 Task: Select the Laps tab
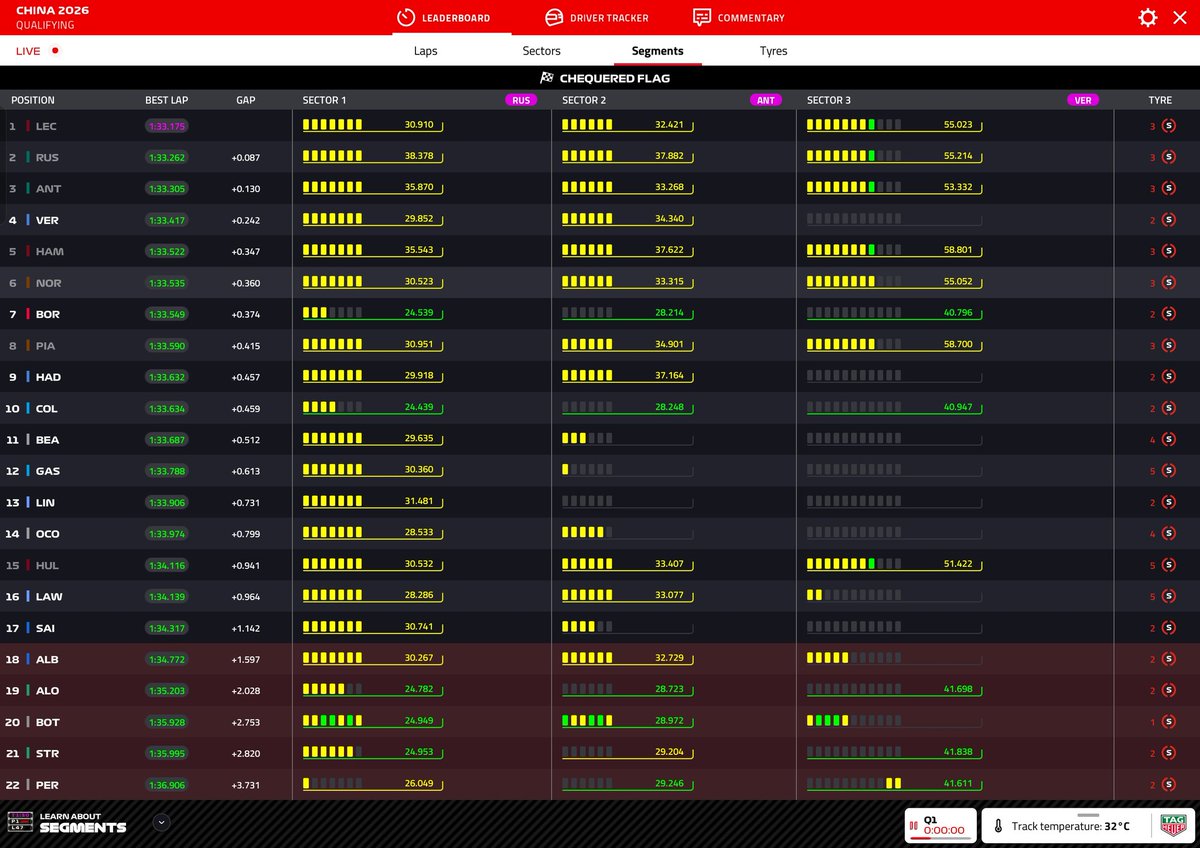(426, 51)
